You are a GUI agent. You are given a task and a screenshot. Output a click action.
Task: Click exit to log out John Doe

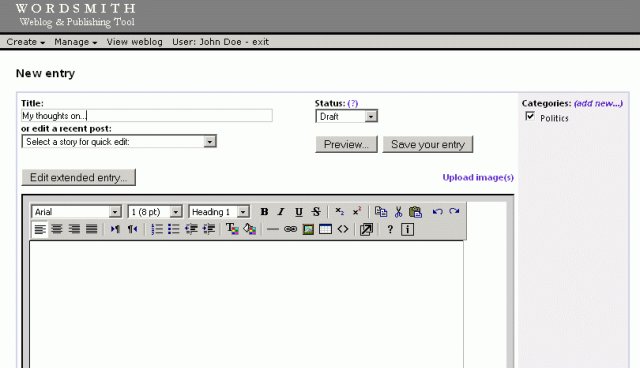coord(260,42)
